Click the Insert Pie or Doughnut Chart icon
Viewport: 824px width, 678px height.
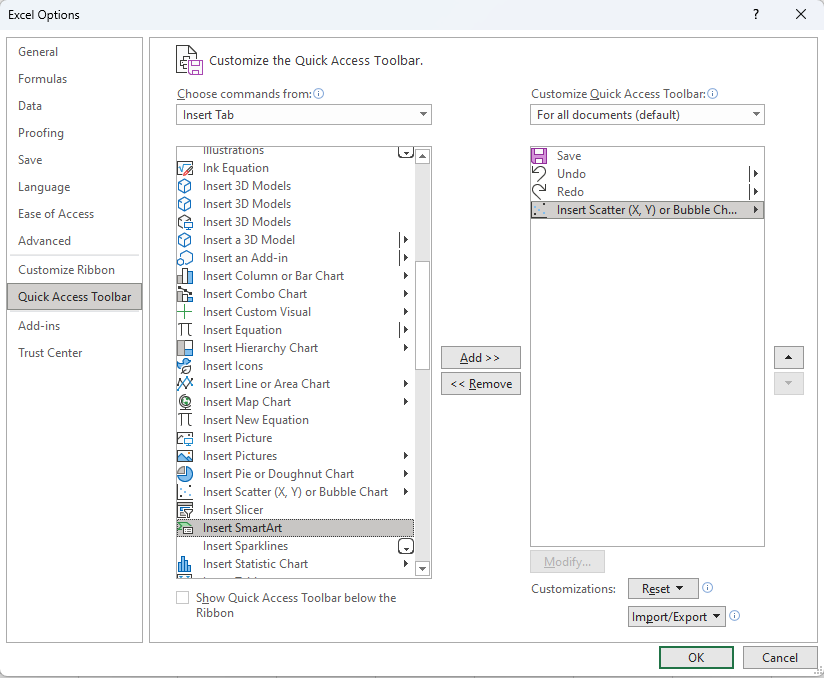(185, 474)
